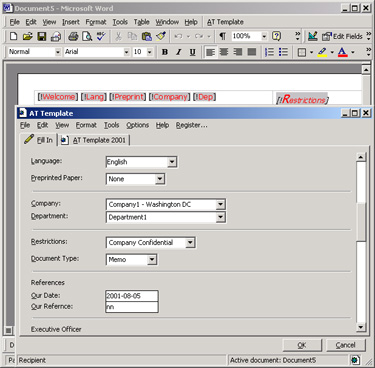
Task: Click the Our Date input field
Action: [132, 296]
